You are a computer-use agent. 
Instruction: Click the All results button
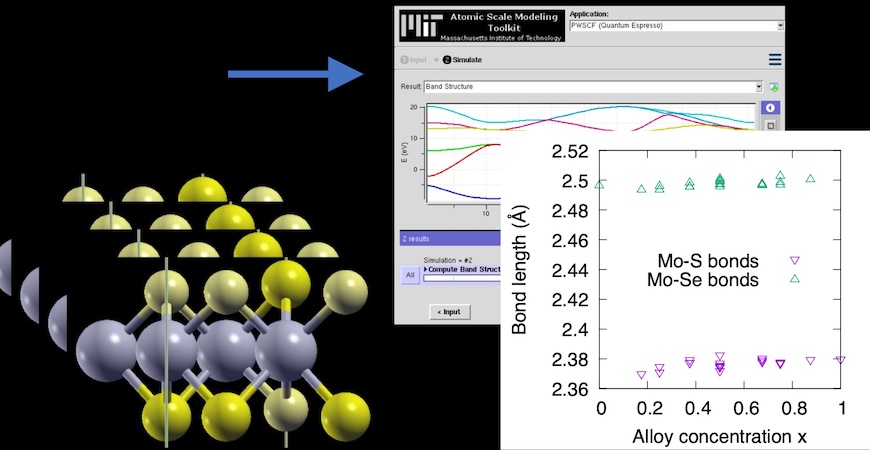coord(409,275)
